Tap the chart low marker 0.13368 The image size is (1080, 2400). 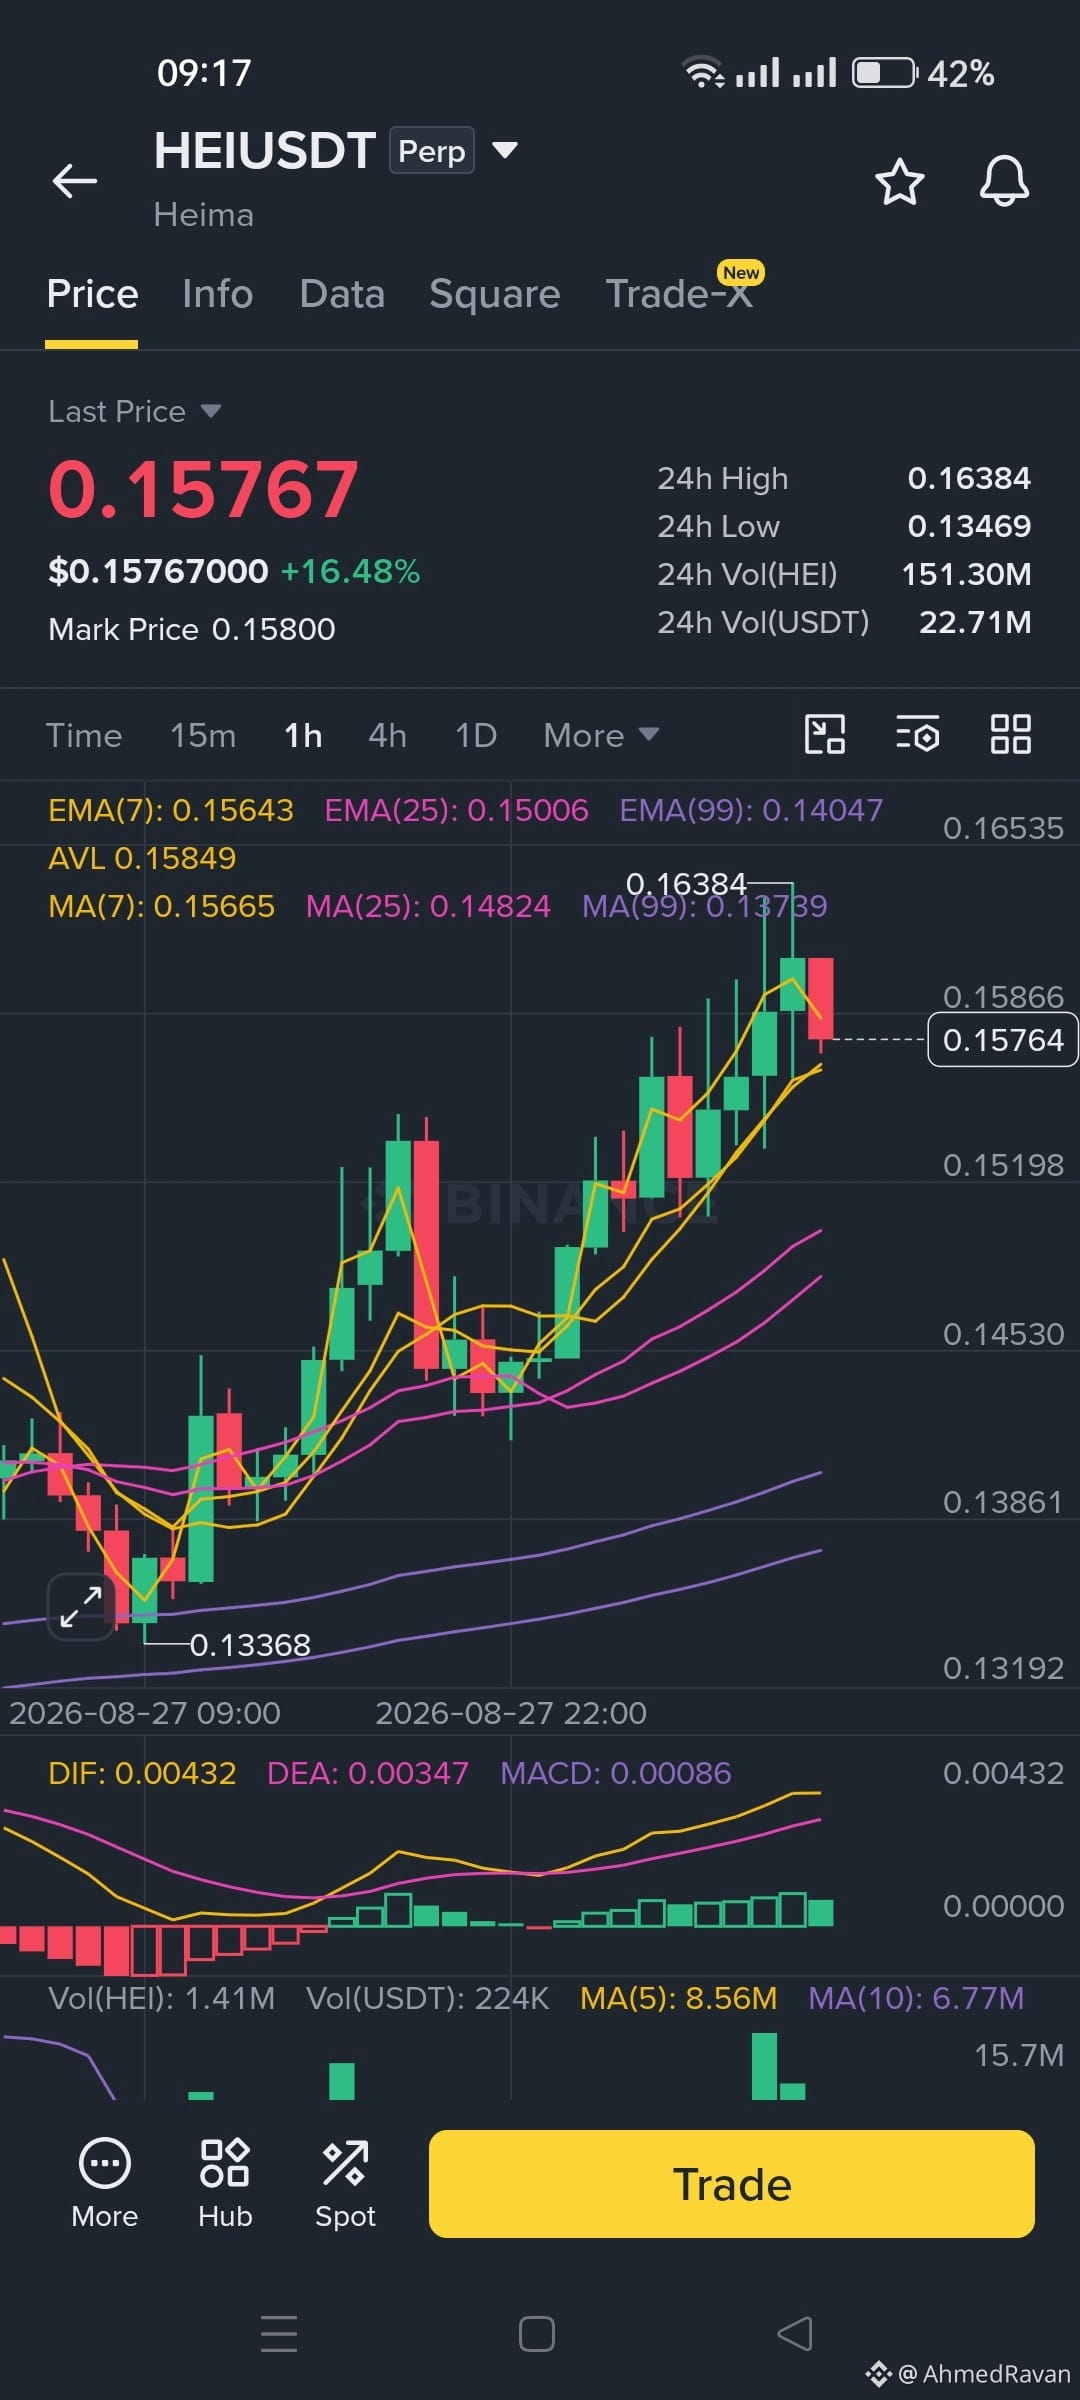tap(250, 1645)
